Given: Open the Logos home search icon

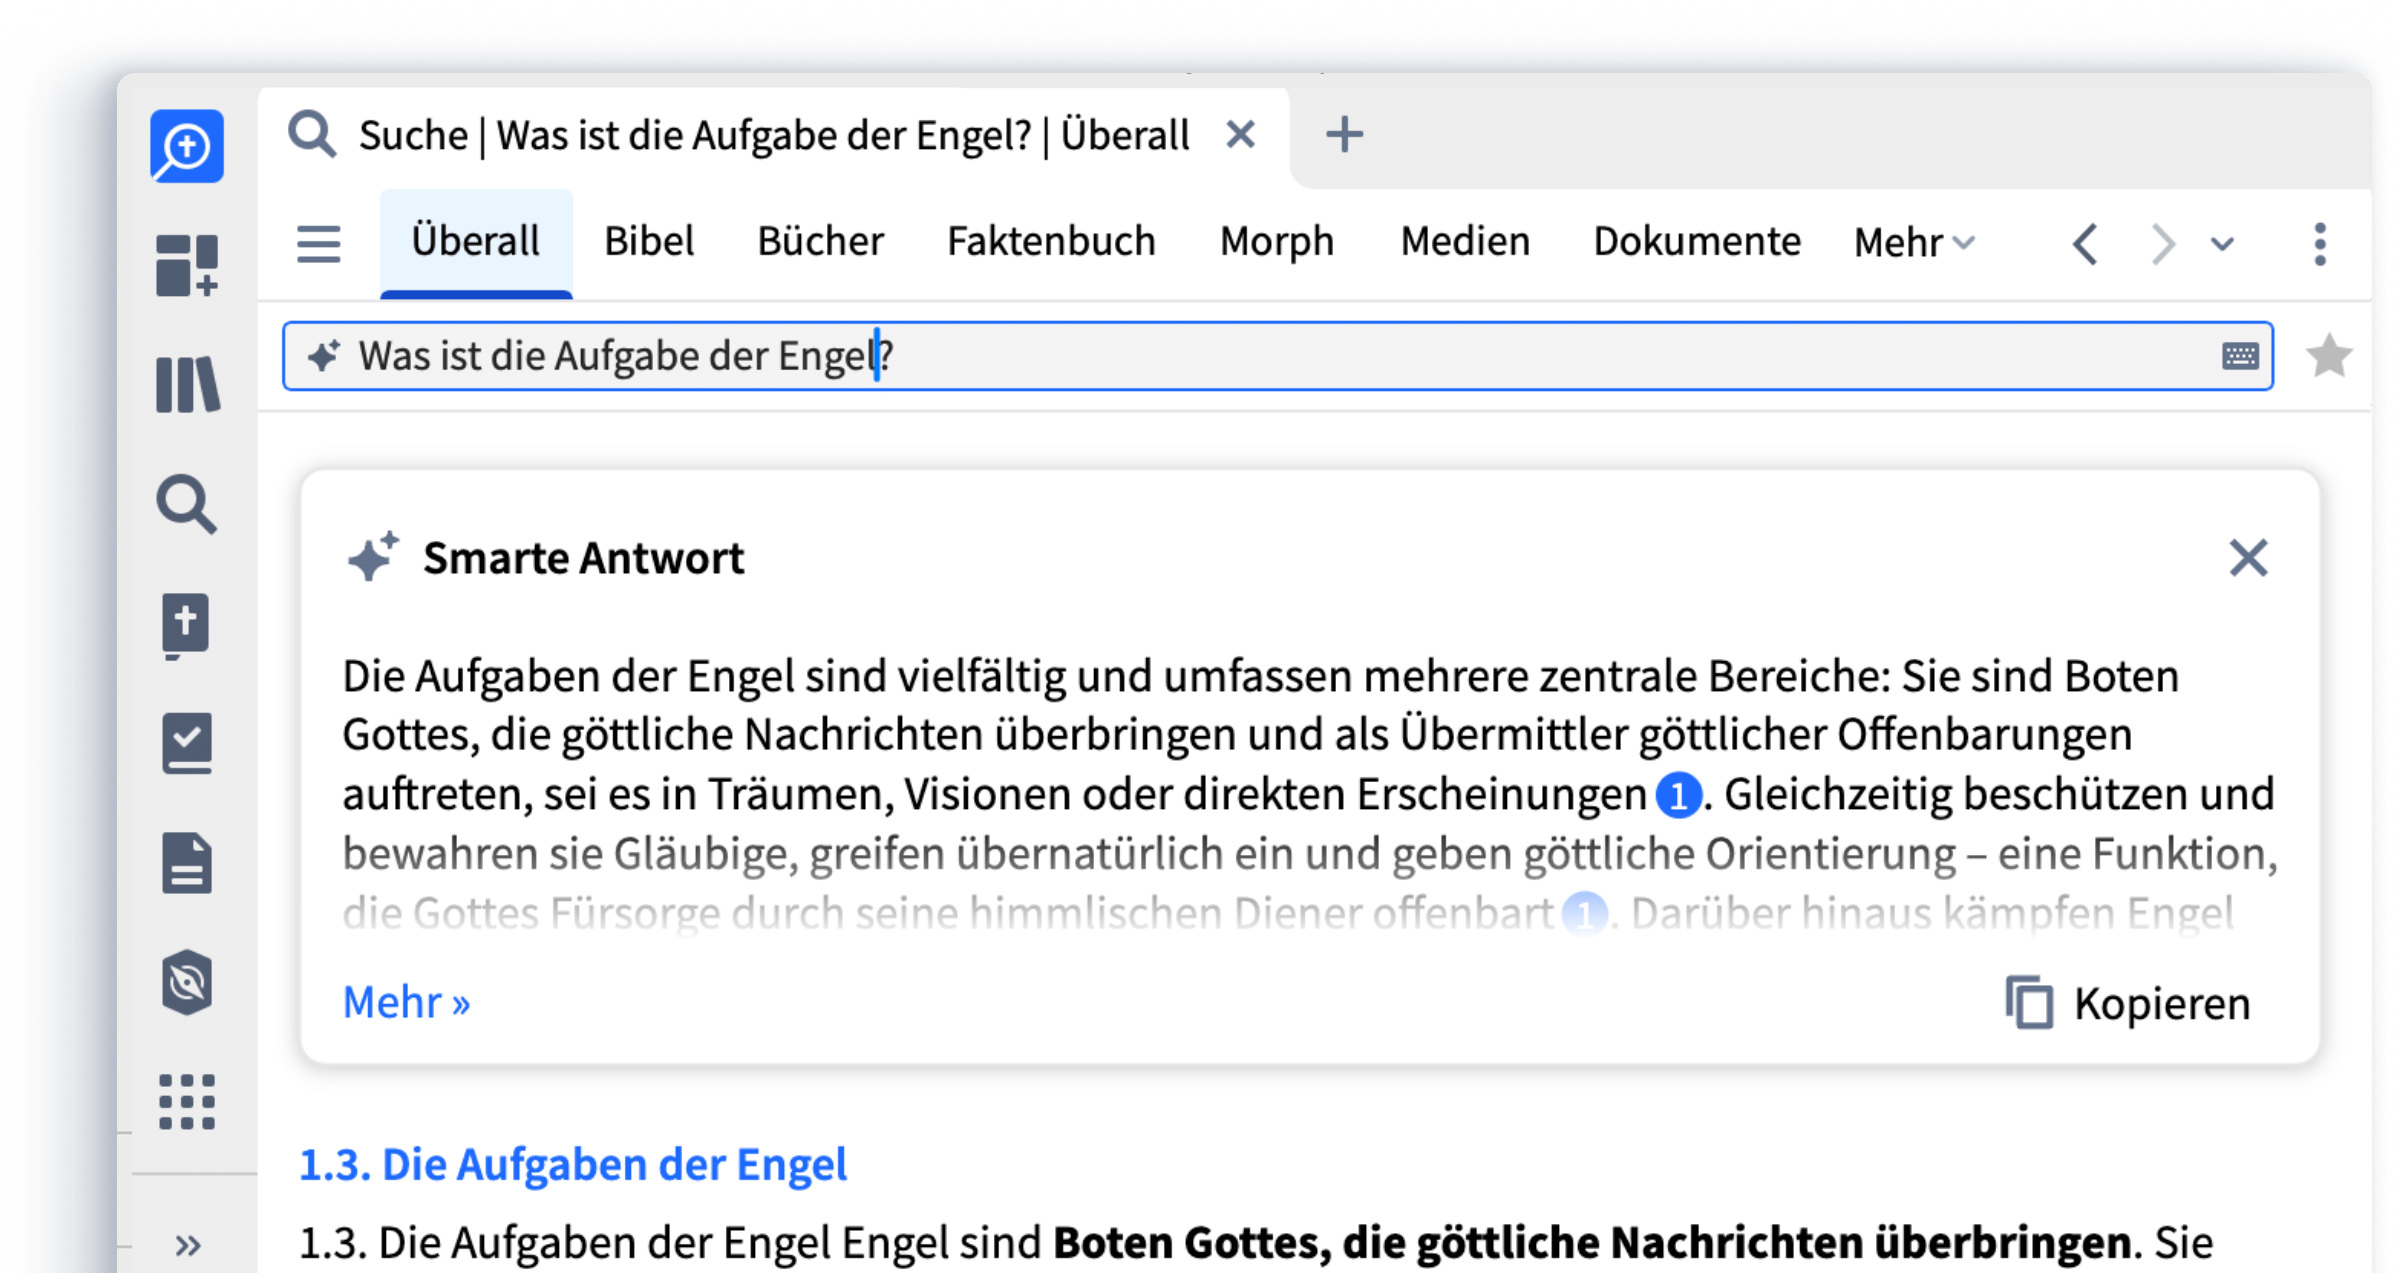Looking at the screenshot, I should pyautogui.click(x=187, y=146).
